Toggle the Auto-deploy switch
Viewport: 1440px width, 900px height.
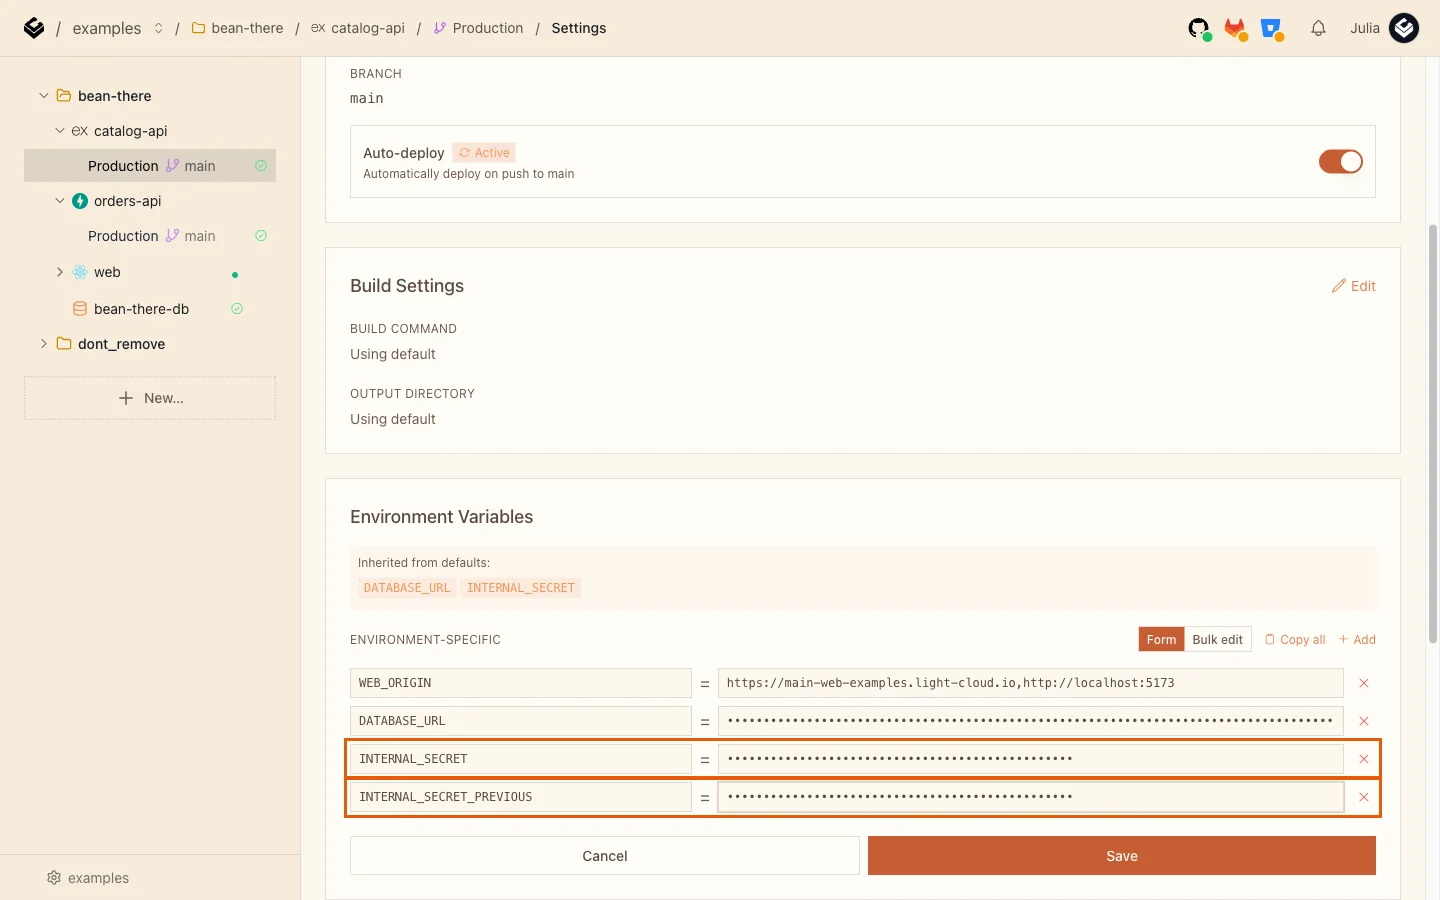tap(1340, 161)
